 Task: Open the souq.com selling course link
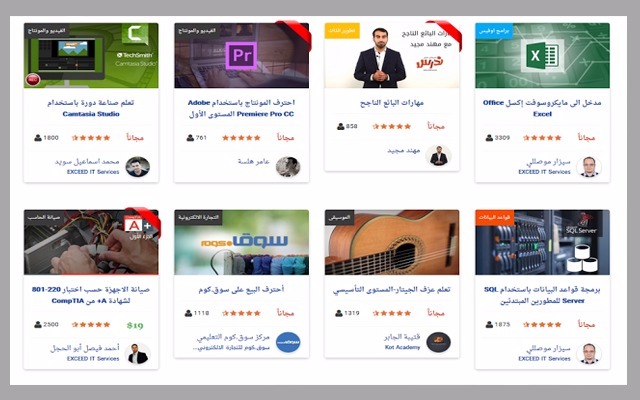(241, 289)
